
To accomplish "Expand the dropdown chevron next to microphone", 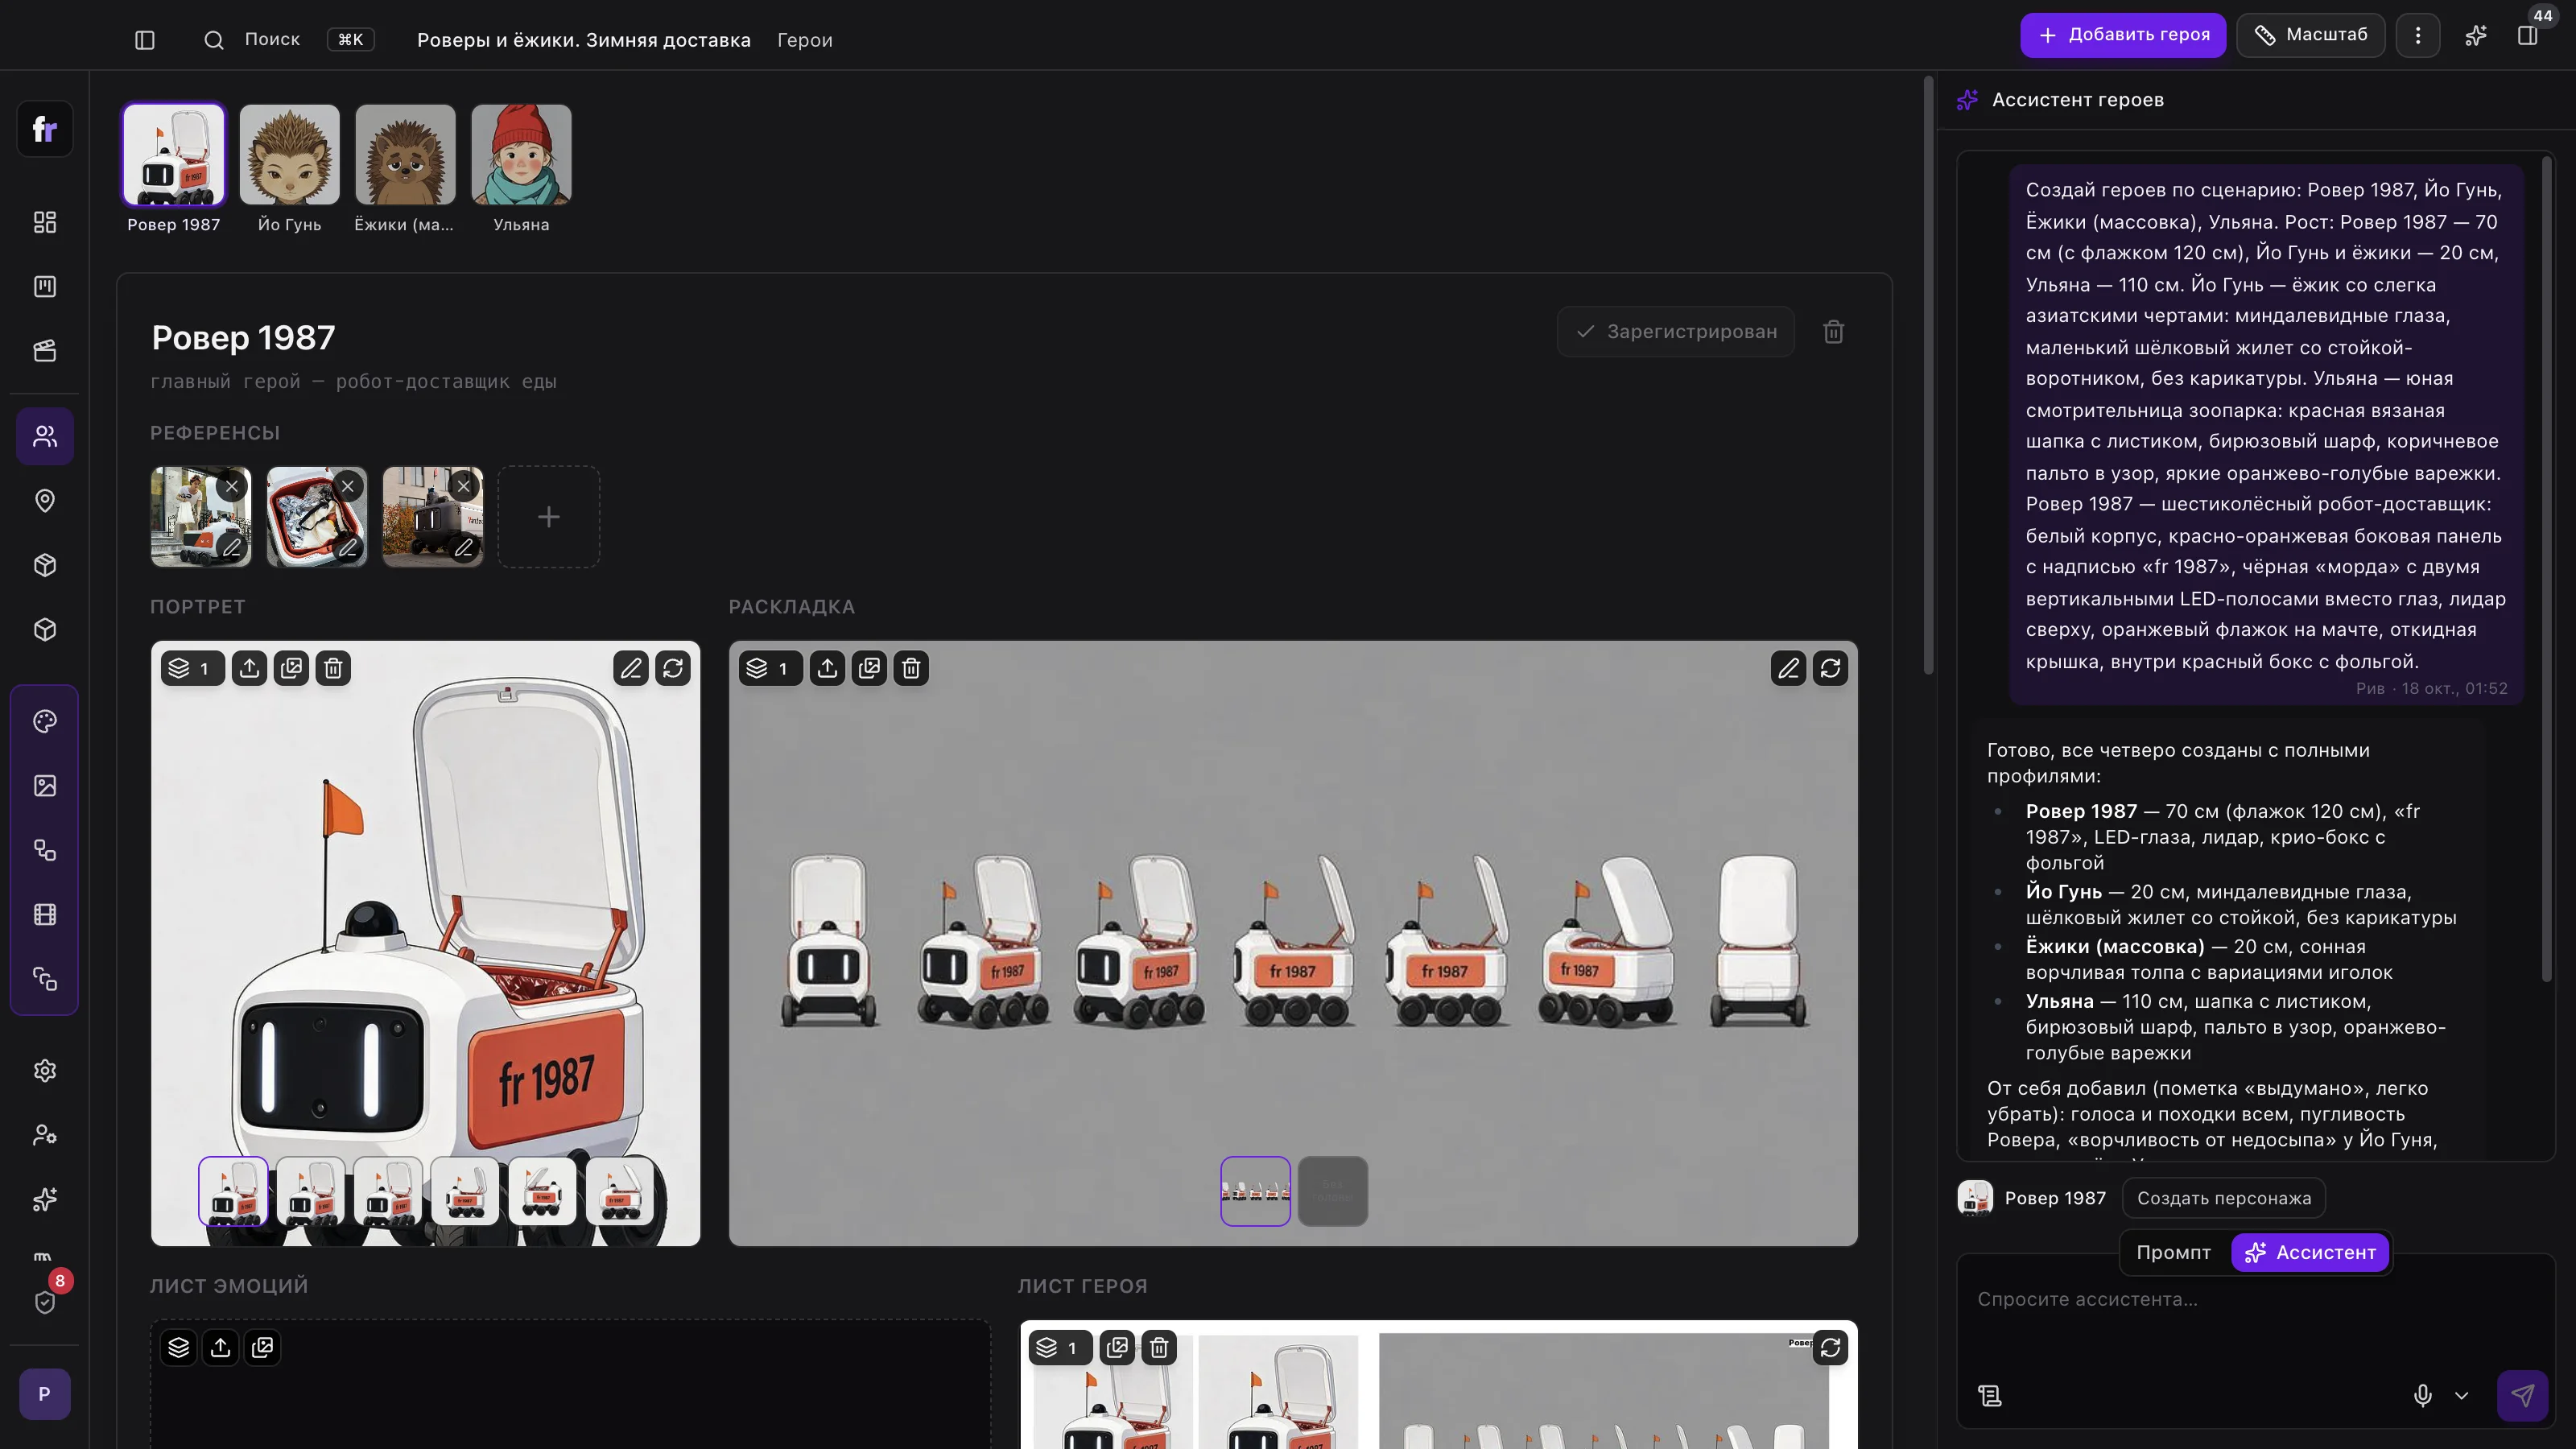I will (2462, 1395).
